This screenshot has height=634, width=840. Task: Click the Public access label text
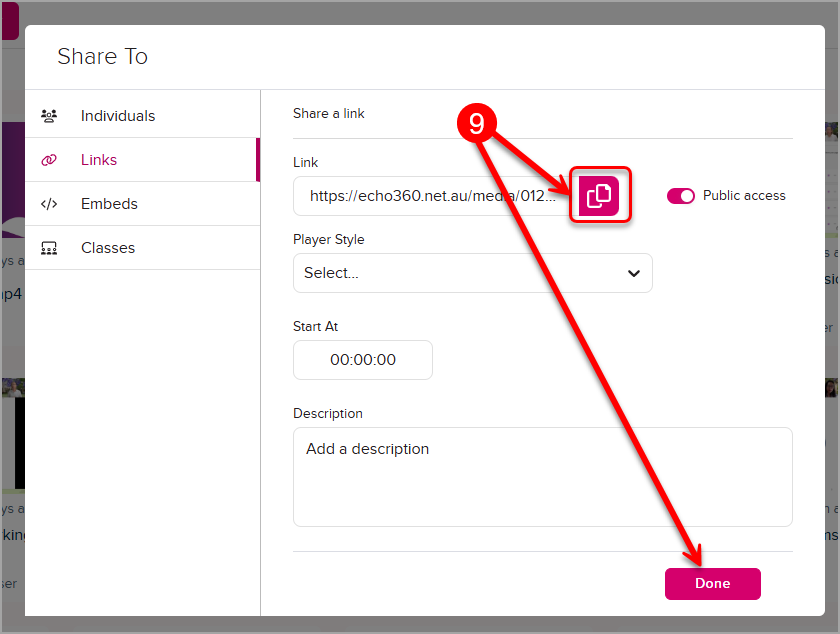point(744,196)
